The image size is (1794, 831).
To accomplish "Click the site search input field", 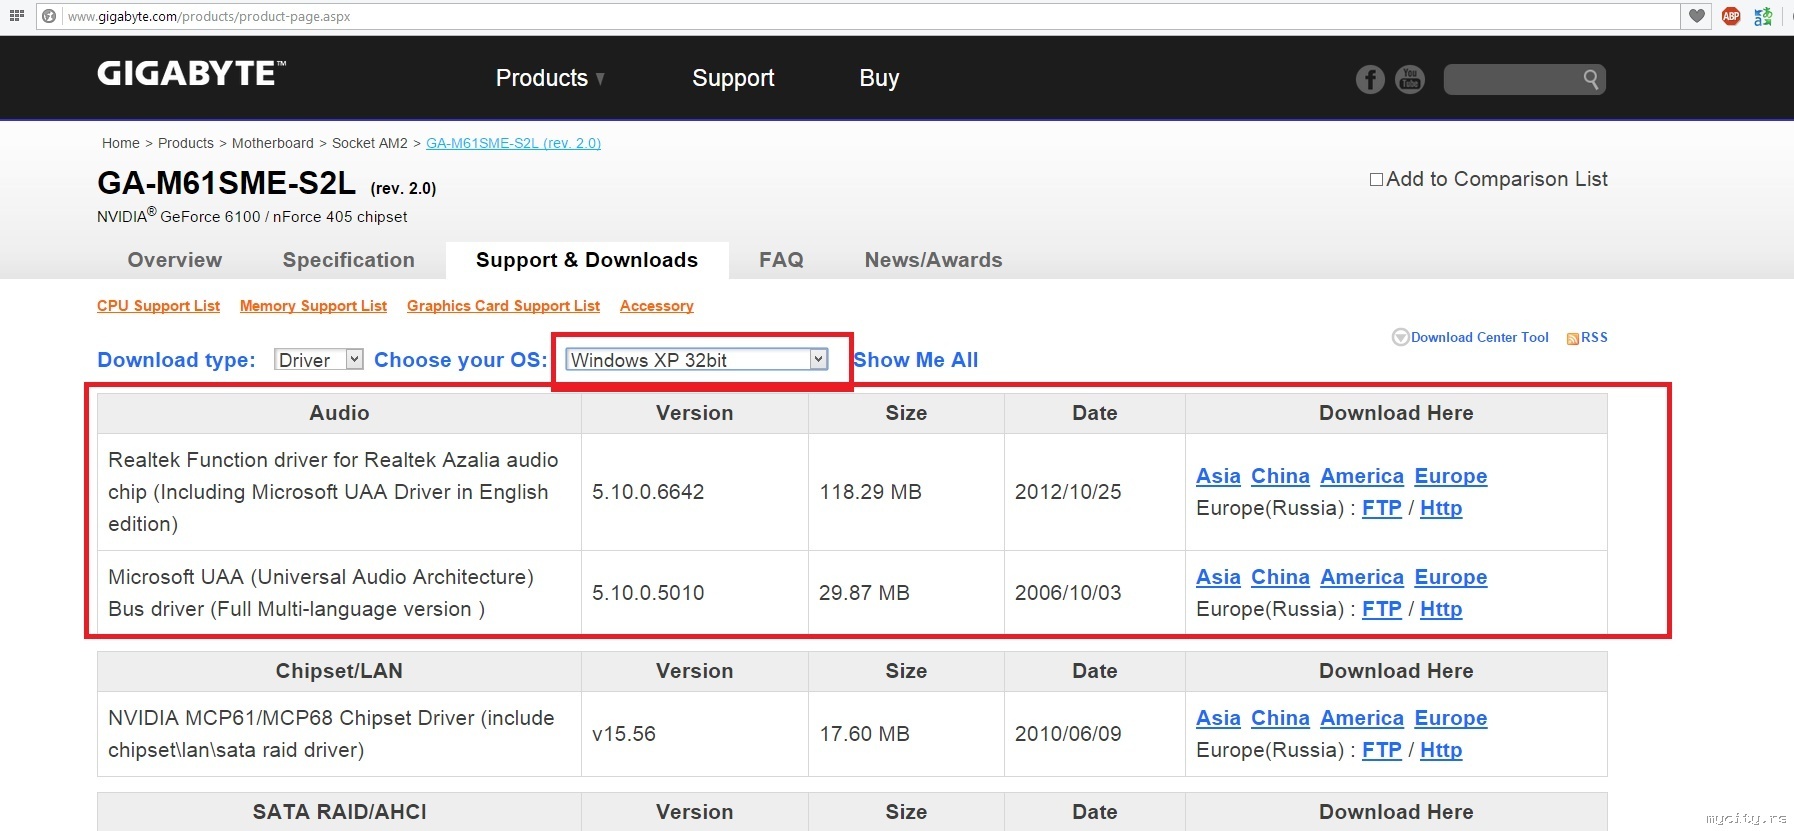I will (x=1511, y=79).
